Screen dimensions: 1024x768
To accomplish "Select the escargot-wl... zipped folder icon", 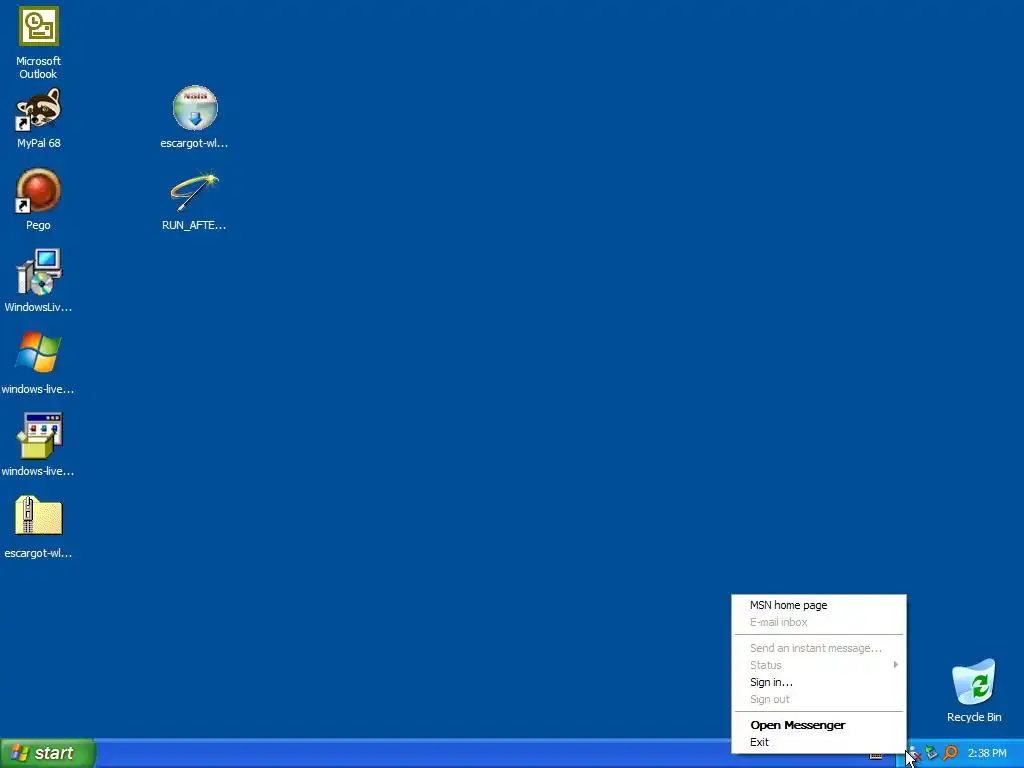I will 39,517.
